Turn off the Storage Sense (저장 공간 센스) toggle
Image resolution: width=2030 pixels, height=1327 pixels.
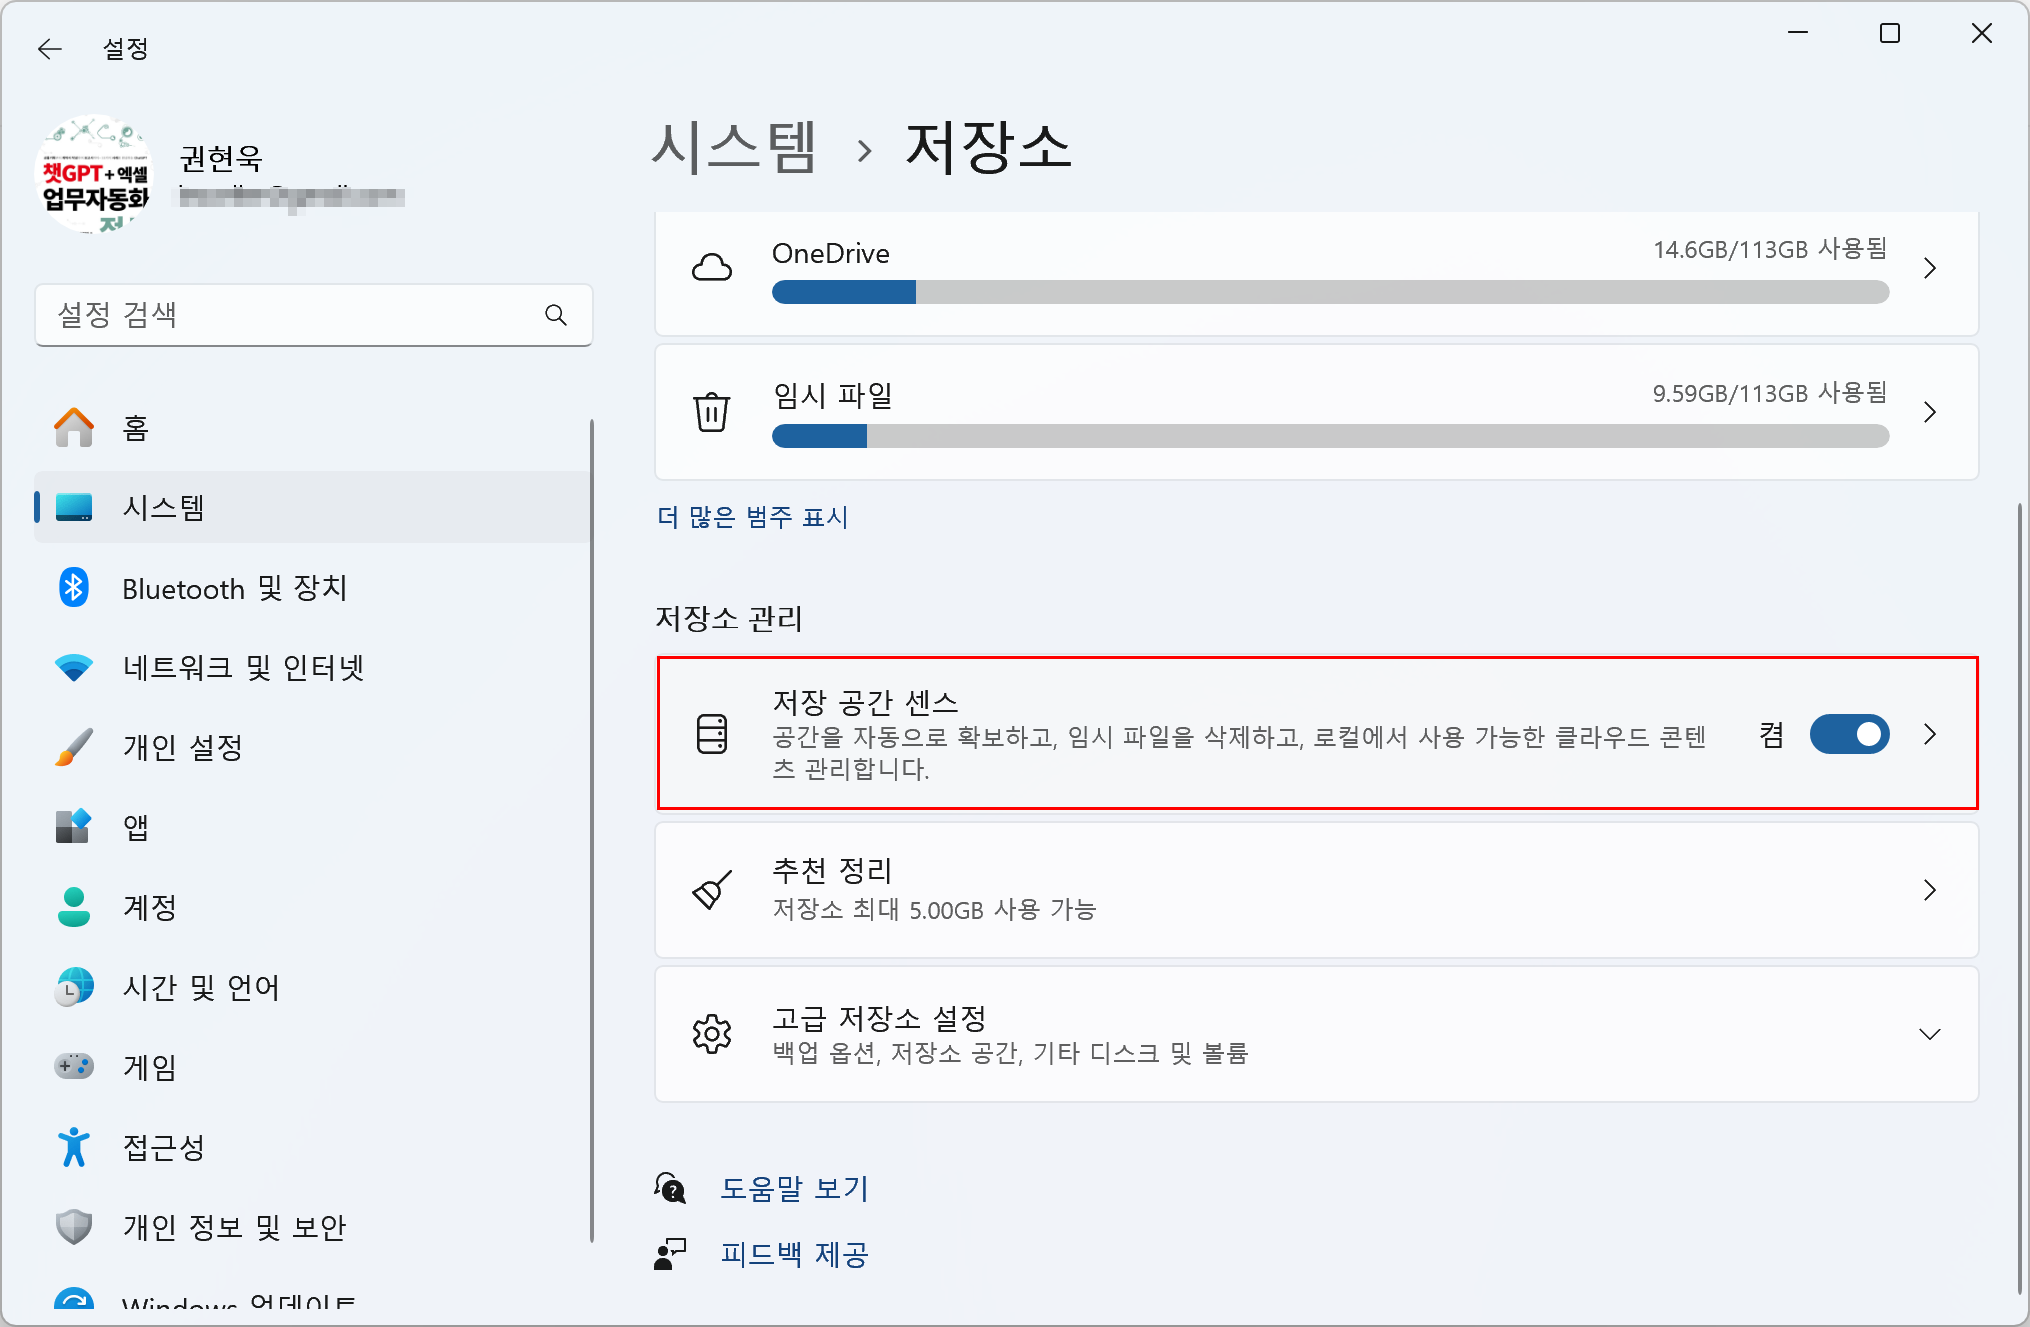tap(1848, 734)
